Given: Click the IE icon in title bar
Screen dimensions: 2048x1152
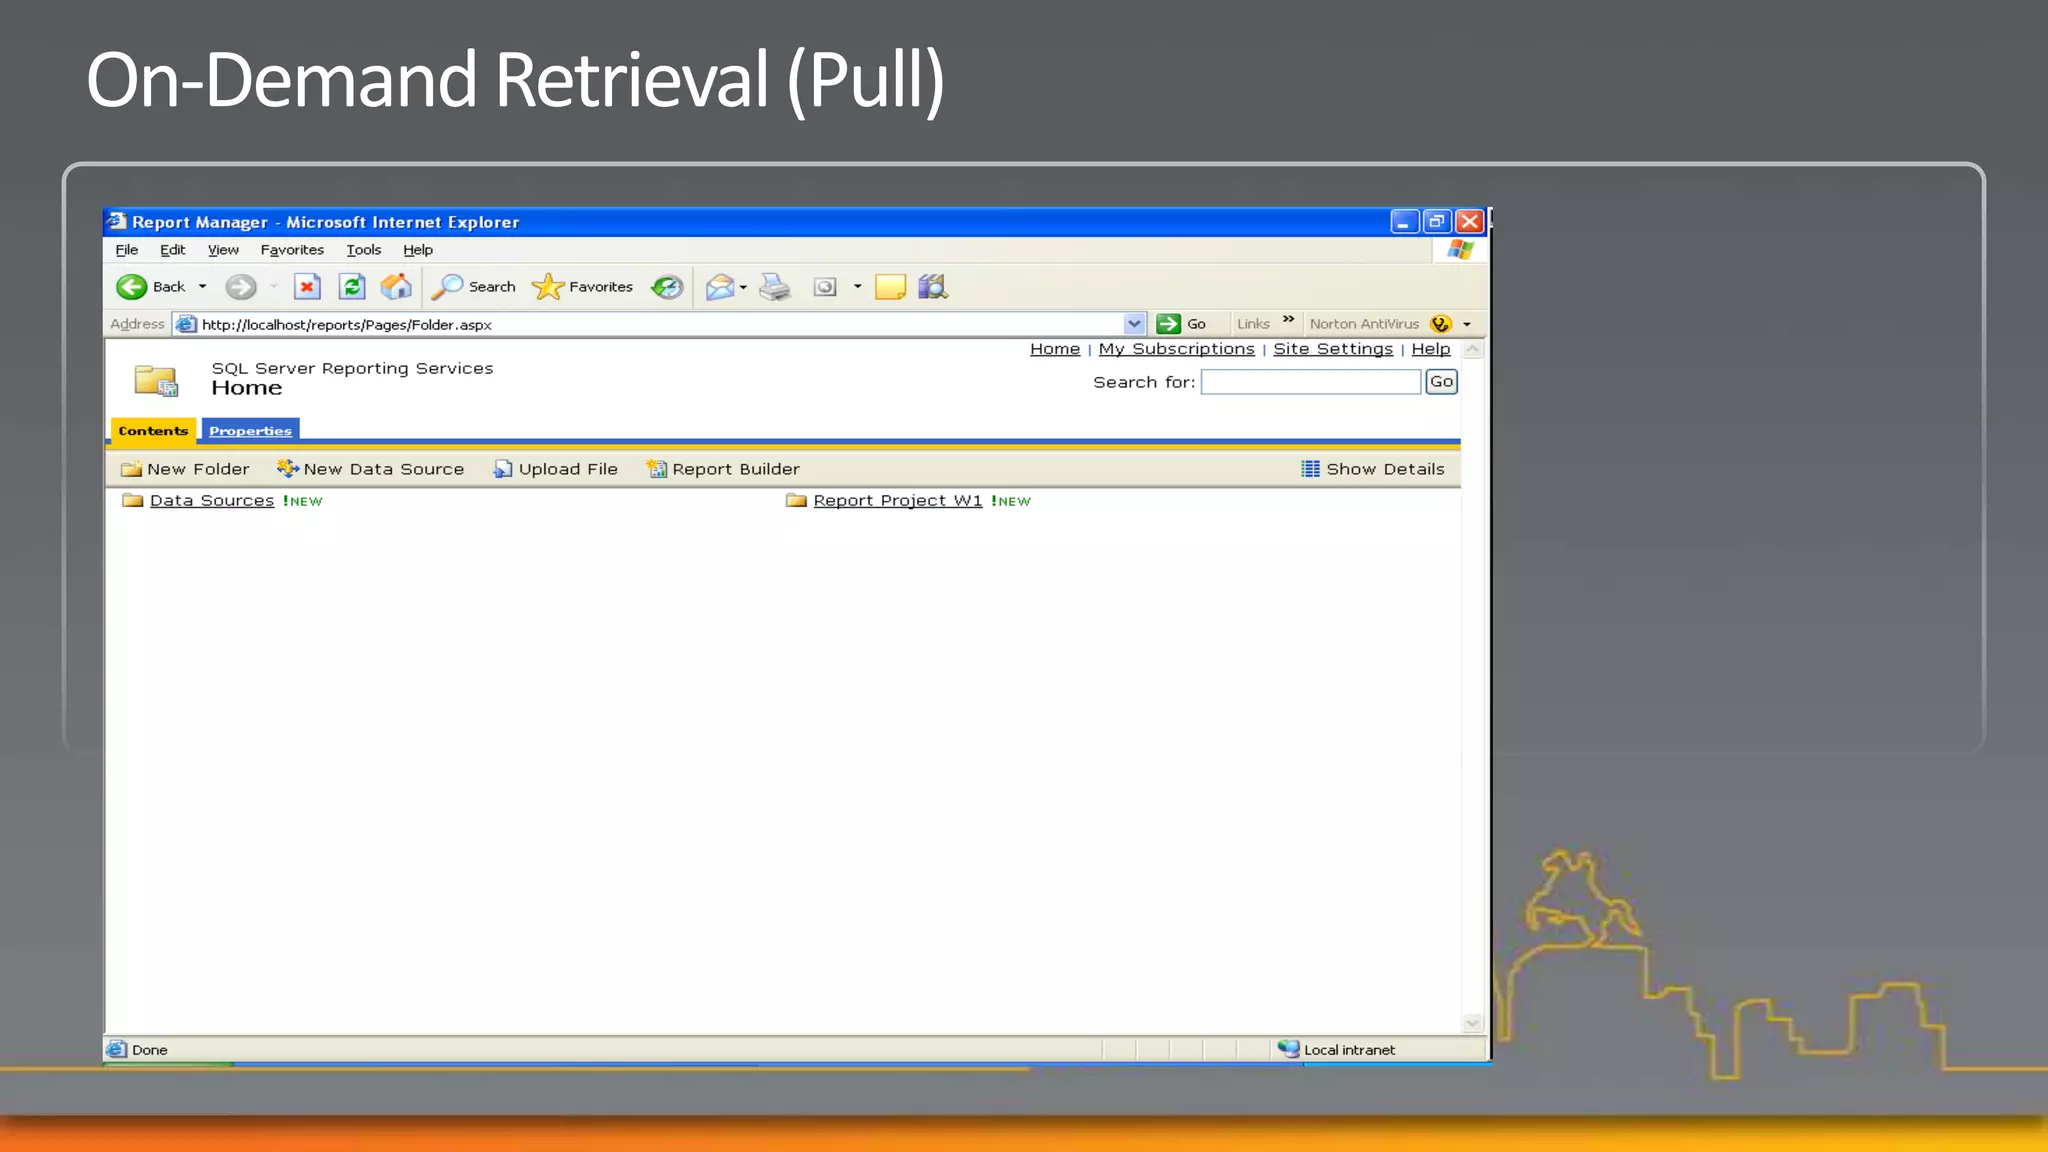Looking at the screenshot, I should click(118, 221).
